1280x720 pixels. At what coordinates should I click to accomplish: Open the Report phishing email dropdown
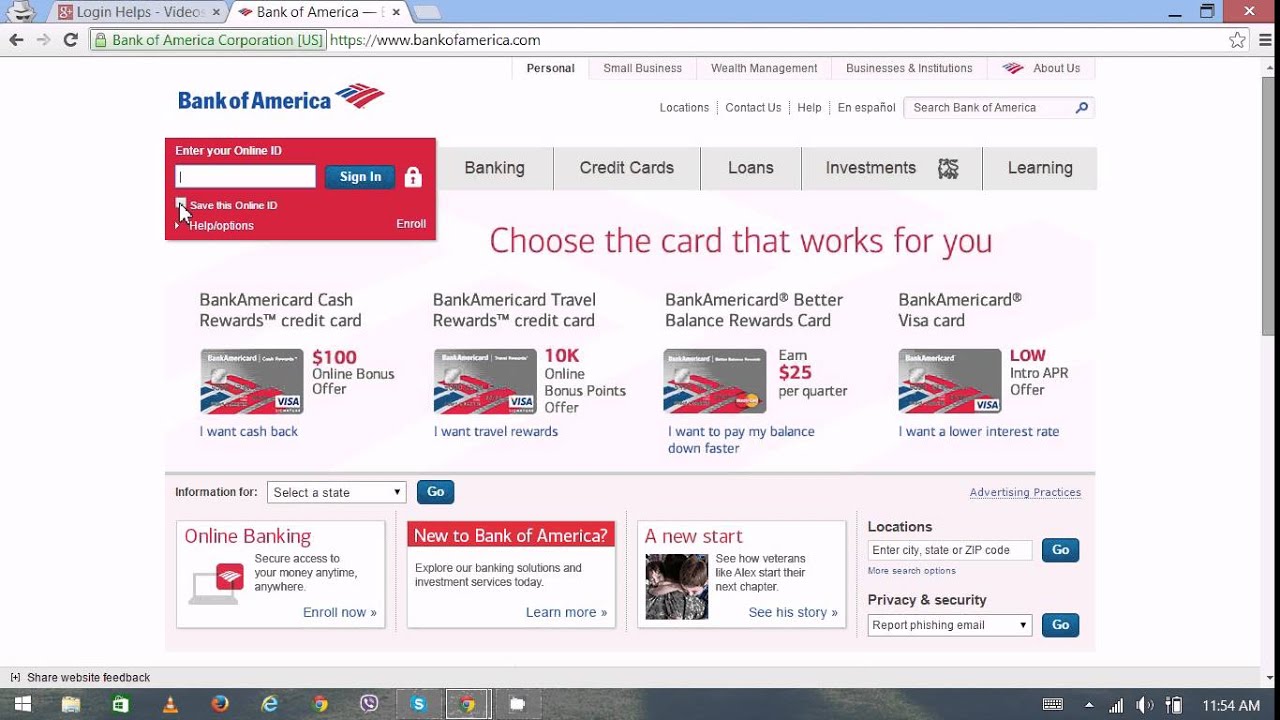pyautogui.click(x=950, y=625)
